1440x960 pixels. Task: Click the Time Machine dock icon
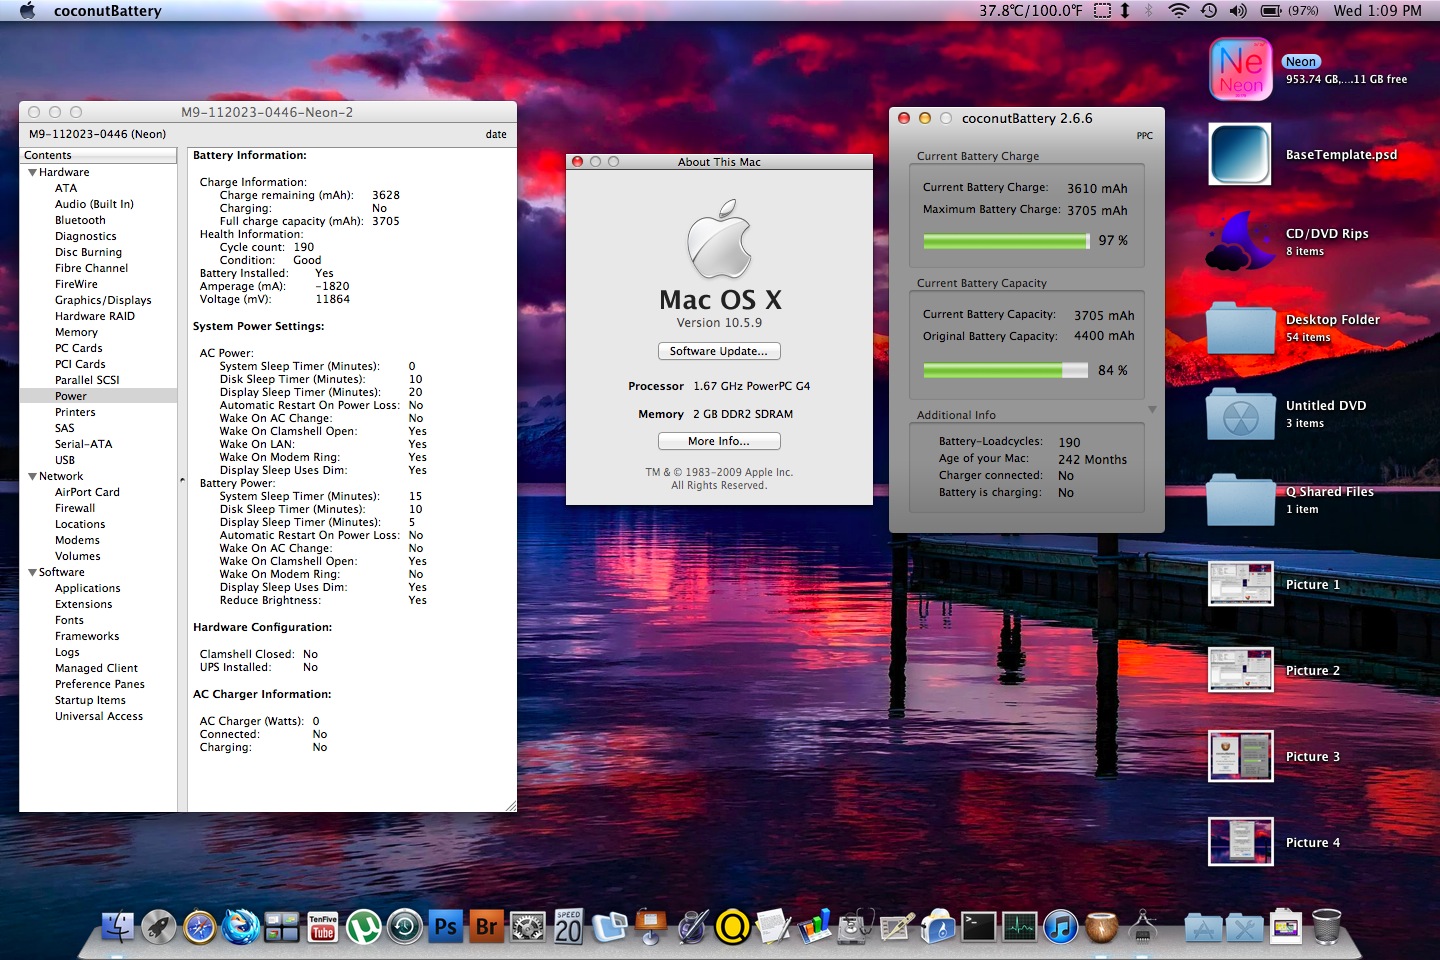pyautogui.click(x=405, y=927)
